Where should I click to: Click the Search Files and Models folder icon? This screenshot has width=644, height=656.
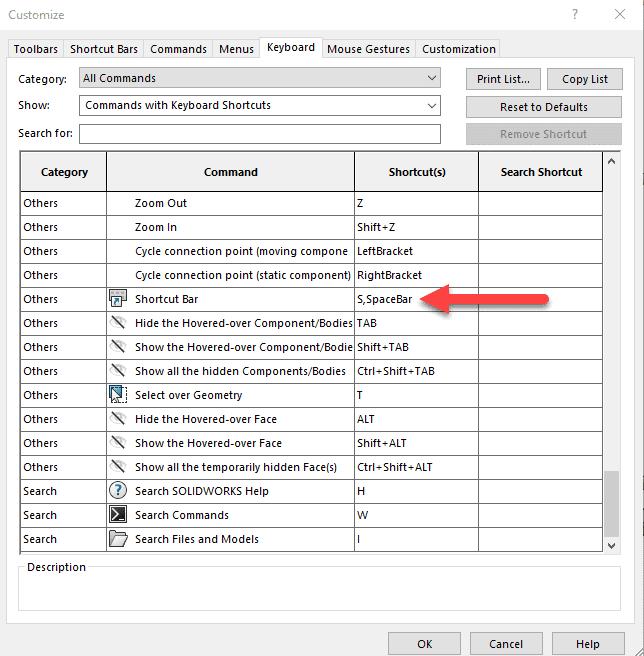[x=118, y=538]
